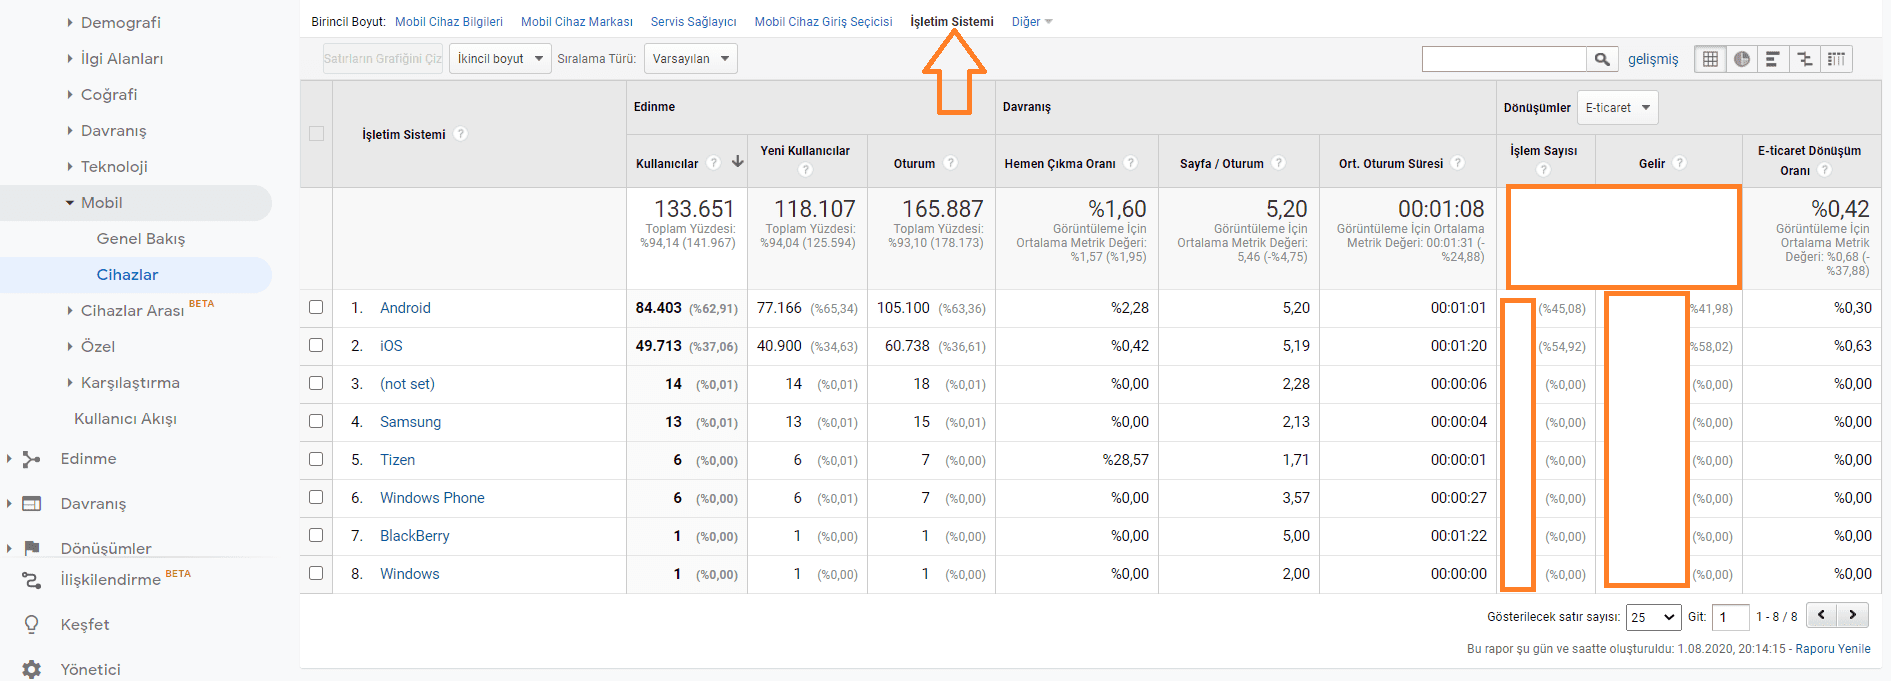Image resolution: width=1891 pixels, height=681 pixels.
Task: Tick the checkbox for the Android row
Action: point(316,307)
